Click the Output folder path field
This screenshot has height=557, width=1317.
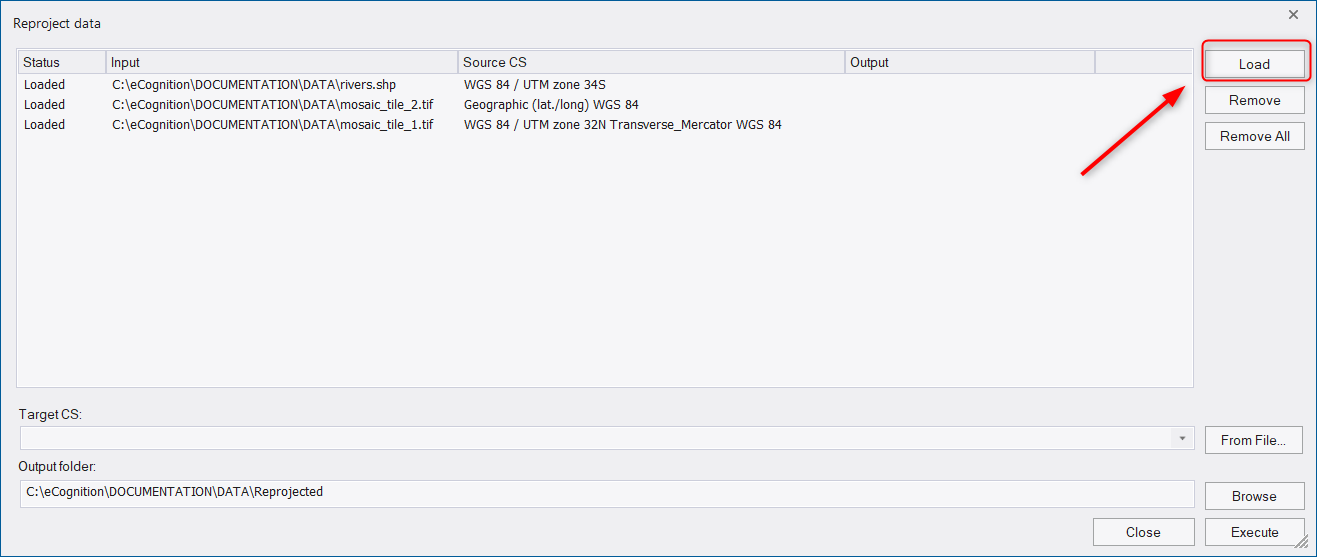pos(607,493)
